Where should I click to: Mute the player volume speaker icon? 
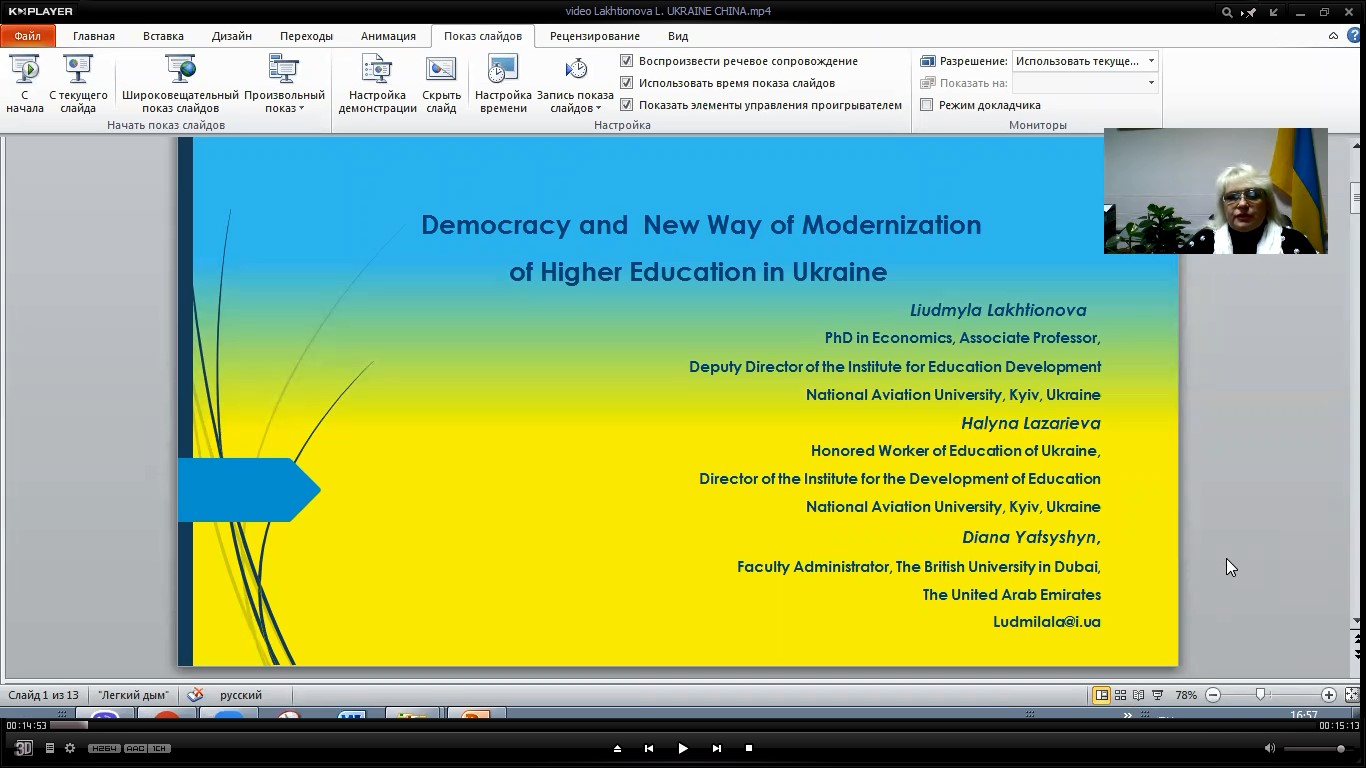tap(1269, 748)
